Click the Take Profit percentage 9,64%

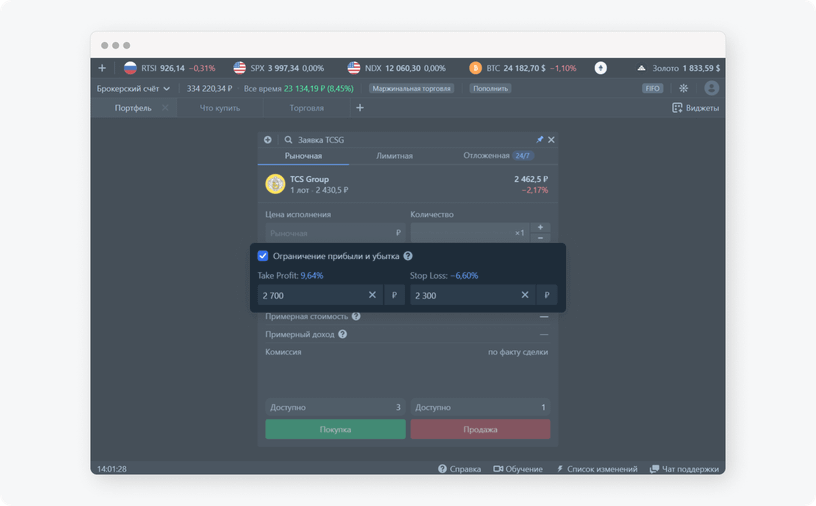tap(312, 275)
